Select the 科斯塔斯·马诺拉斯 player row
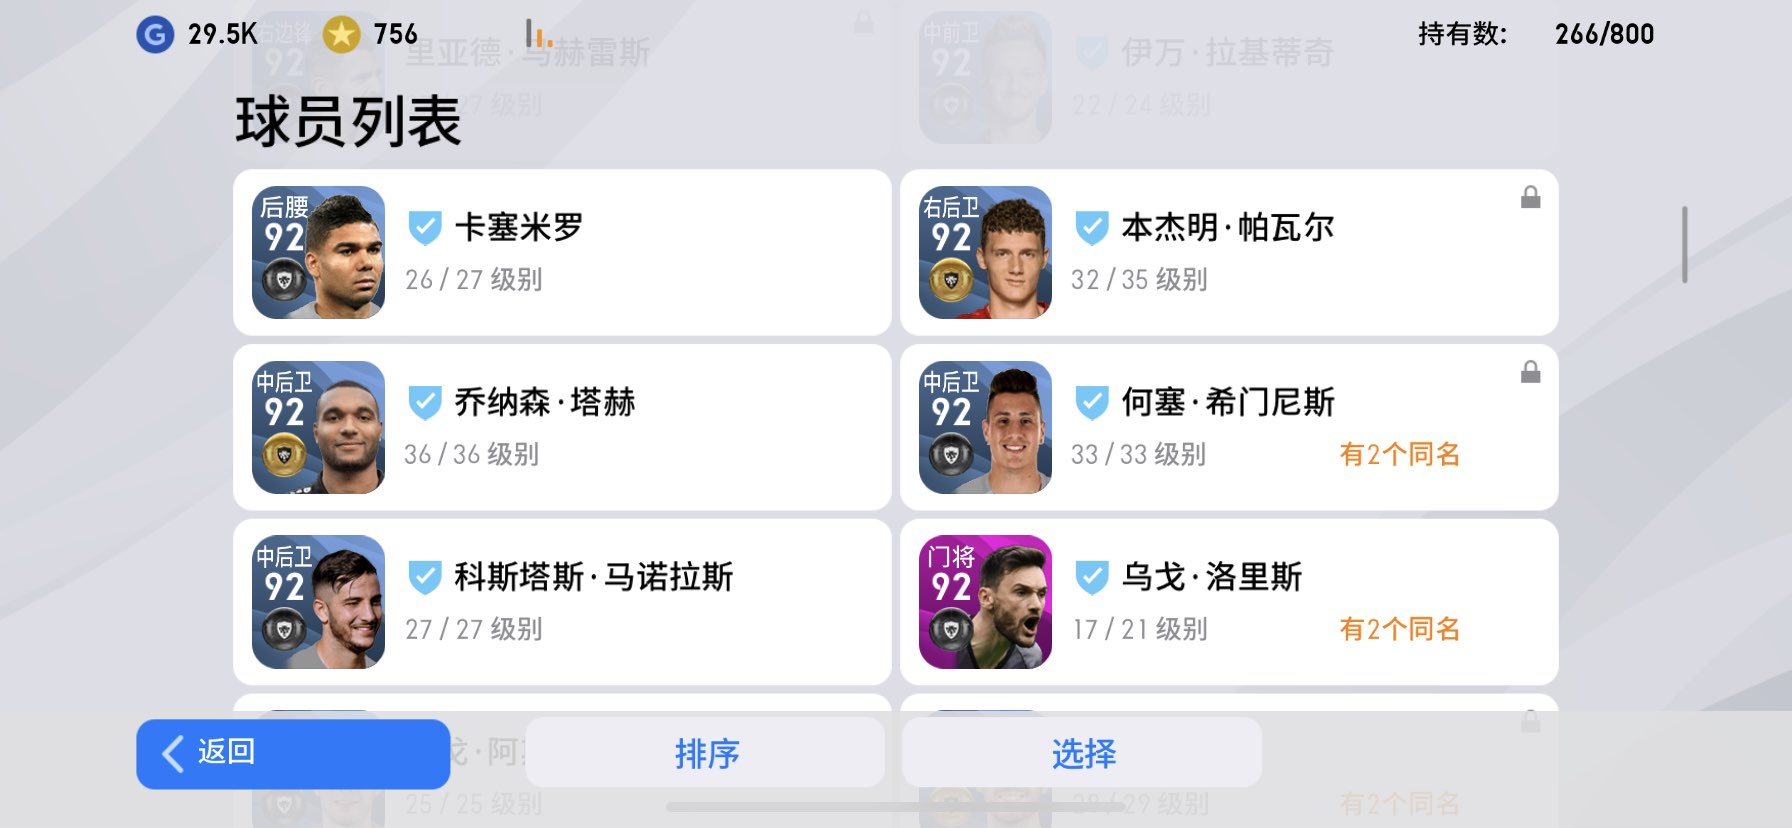This screenshot has width=1792, height=828. pos(562,602)
